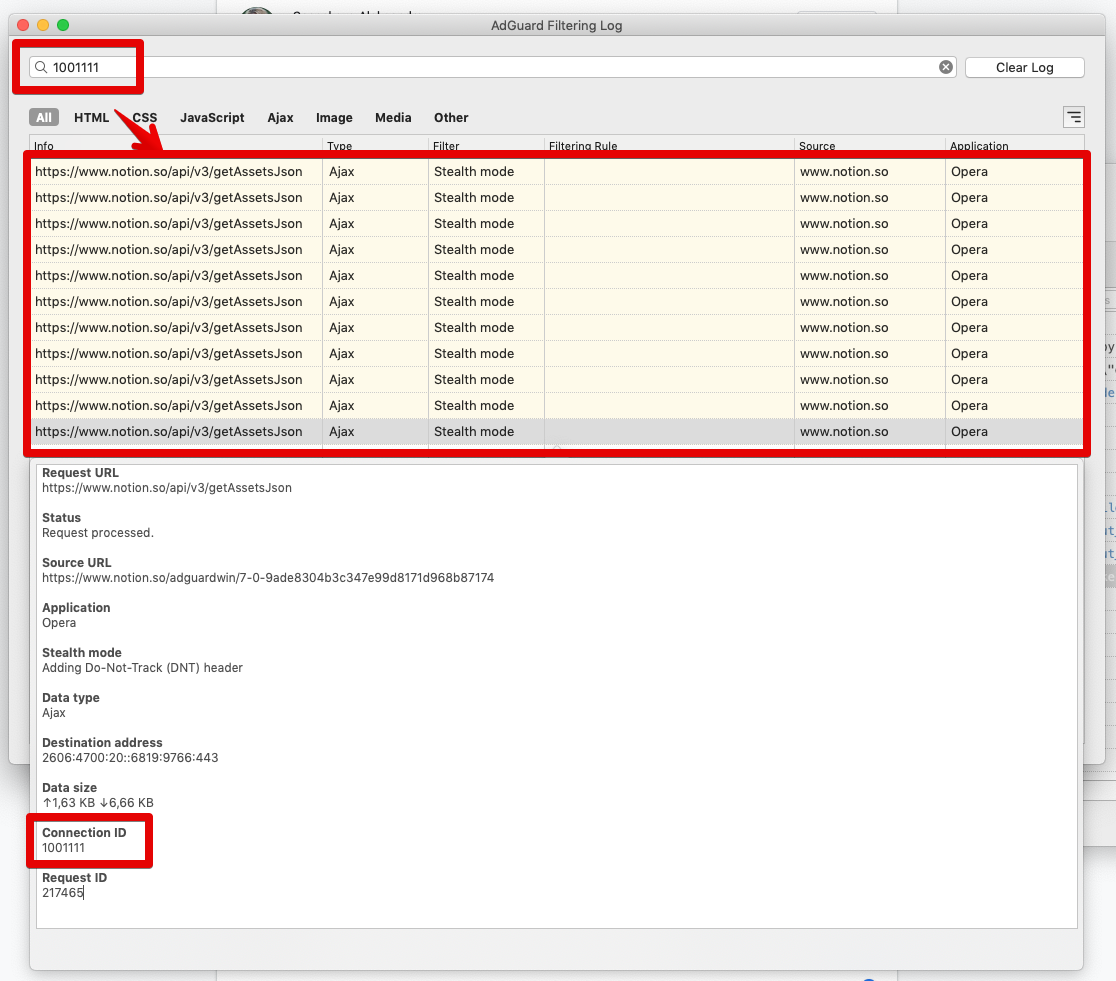Switch to the Media filter tab
Image resolution: width=1116 pixels, height=981 pixels.
(393, 117)
